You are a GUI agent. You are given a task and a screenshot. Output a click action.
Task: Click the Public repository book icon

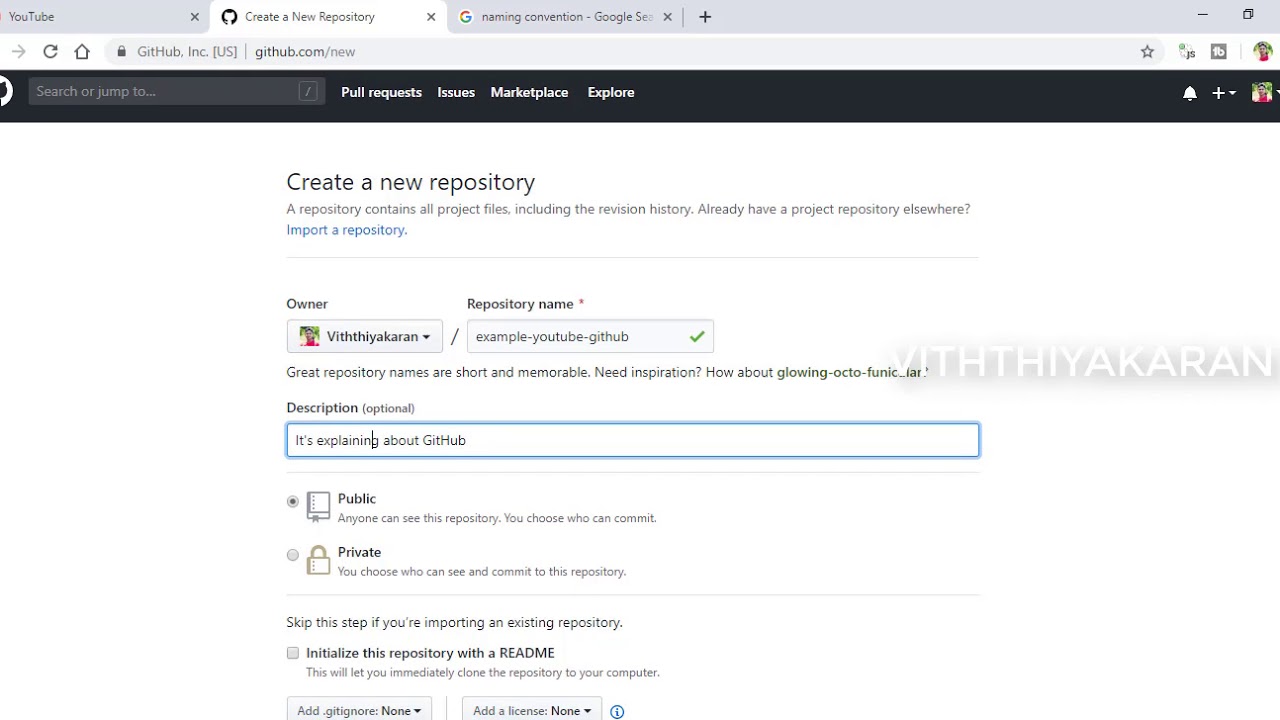318,506
